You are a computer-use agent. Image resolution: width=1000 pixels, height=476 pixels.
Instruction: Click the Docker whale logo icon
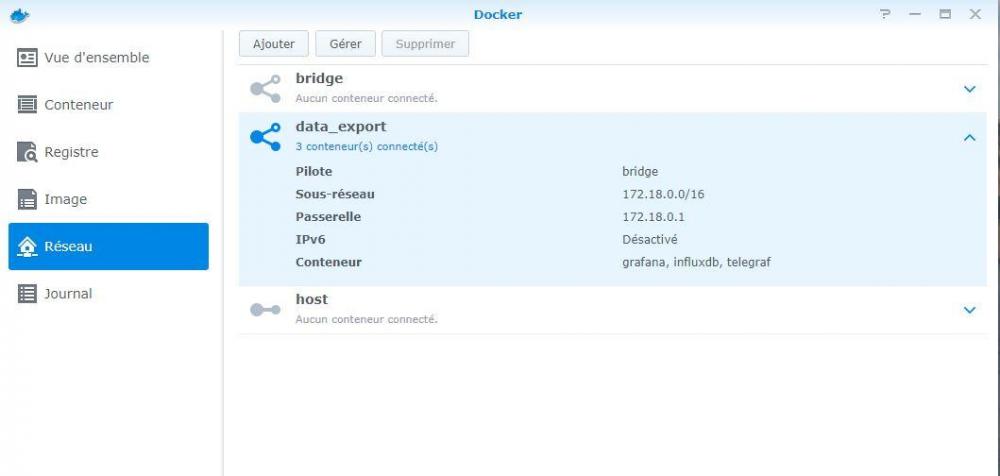[x=20, y=15]
